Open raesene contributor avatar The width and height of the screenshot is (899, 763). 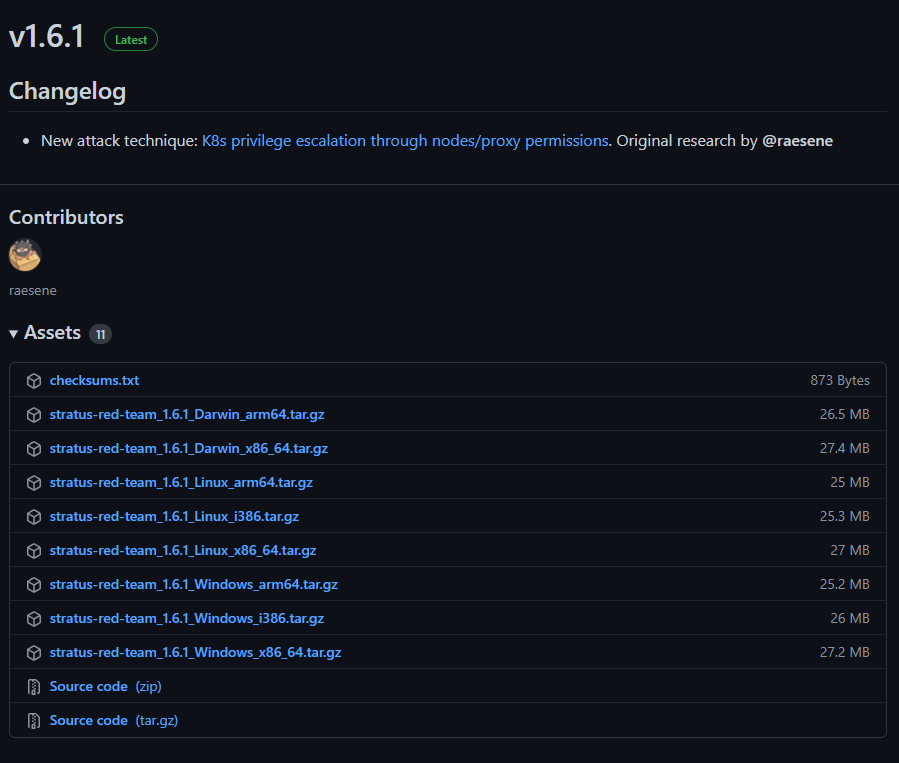tap(25, 255)
